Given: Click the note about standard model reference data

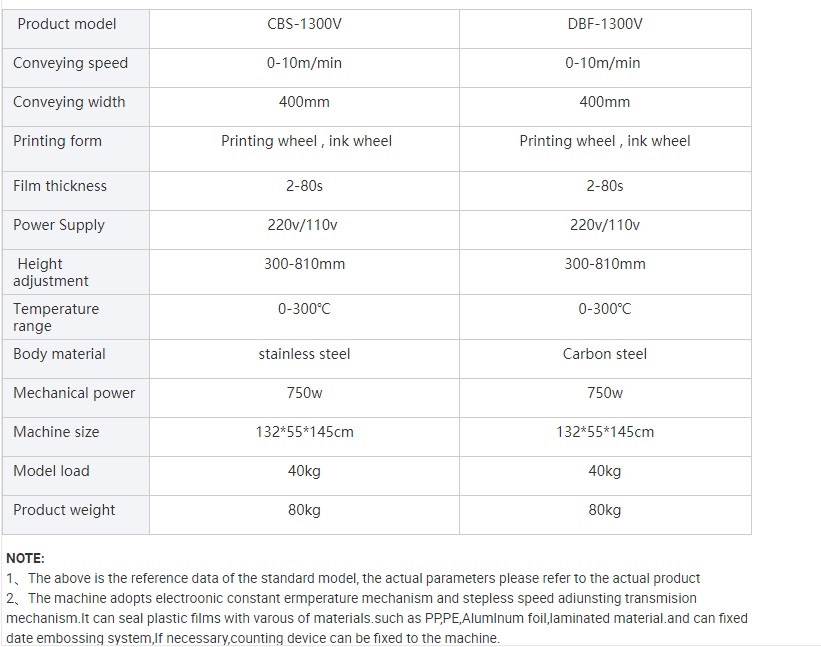Looking at the screenshot, I should point(353,578).
